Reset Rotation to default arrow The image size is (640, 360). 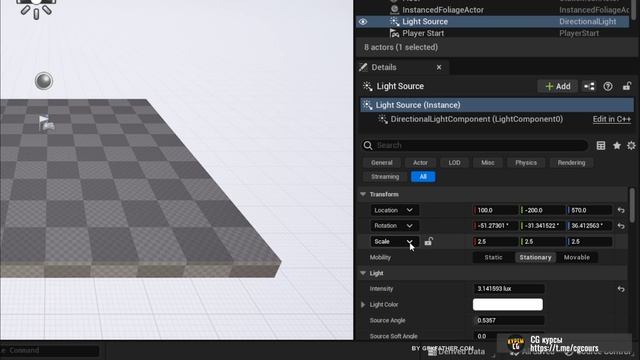621,226
